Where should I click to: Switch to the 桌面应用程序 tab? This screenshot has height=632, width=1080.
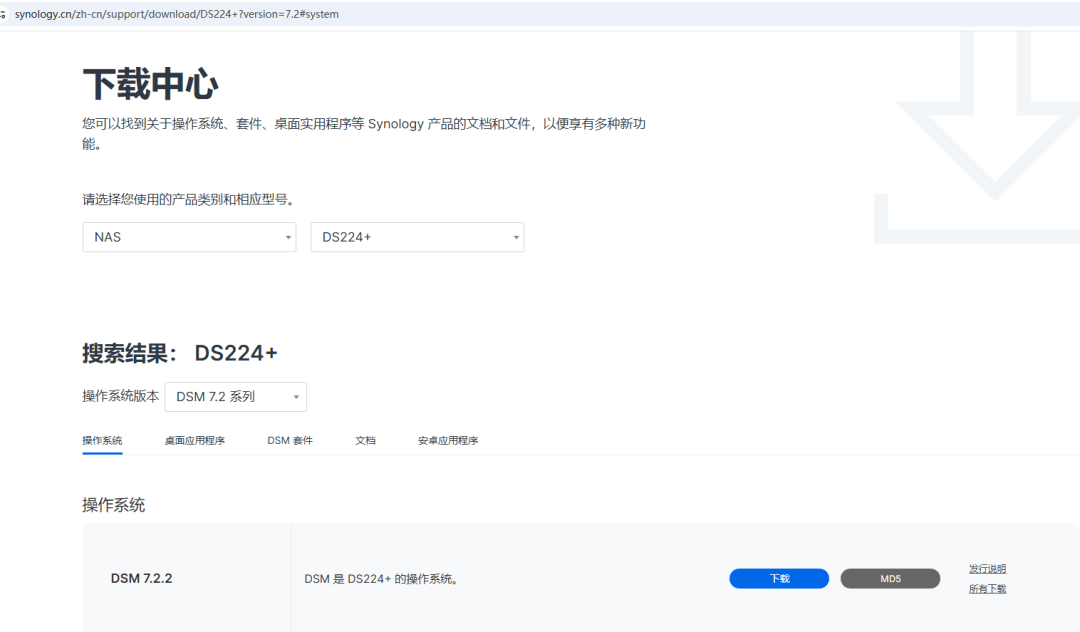pyautogui.click(x=195, y=440)
